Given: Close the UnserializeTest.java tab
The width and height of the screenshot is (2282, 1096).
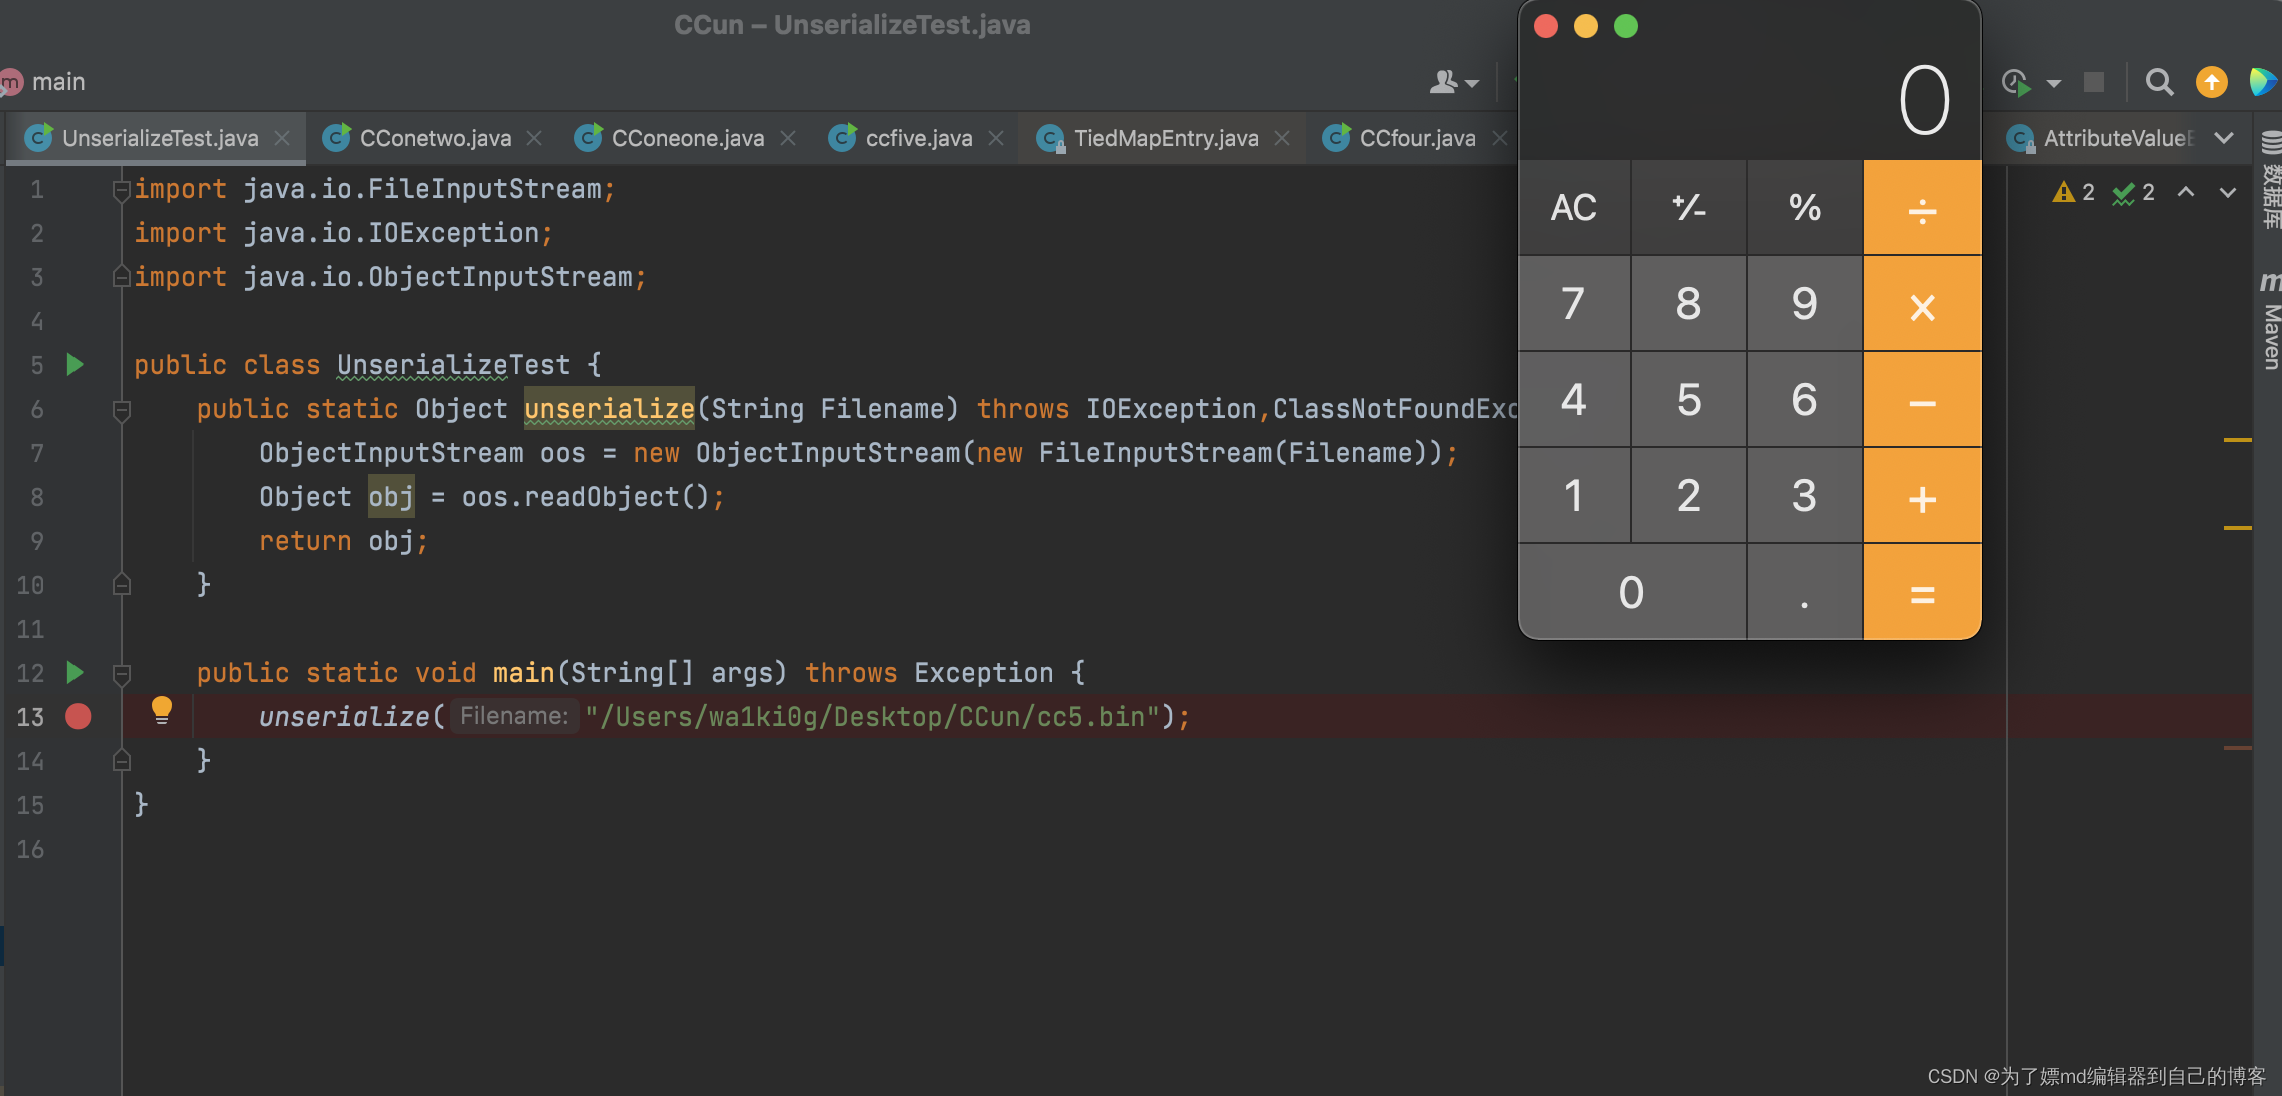Looking at the screenshot, I should tap(282, 138).
